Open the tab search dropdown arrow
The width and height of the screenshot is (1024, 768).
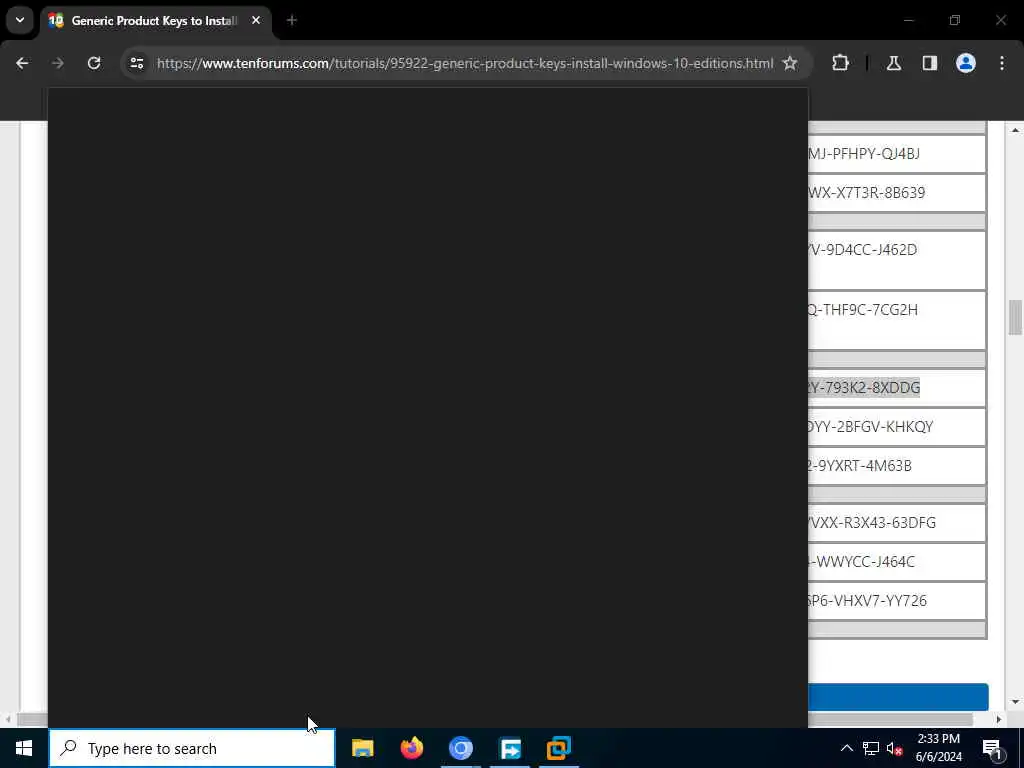(x=20, y=20)
